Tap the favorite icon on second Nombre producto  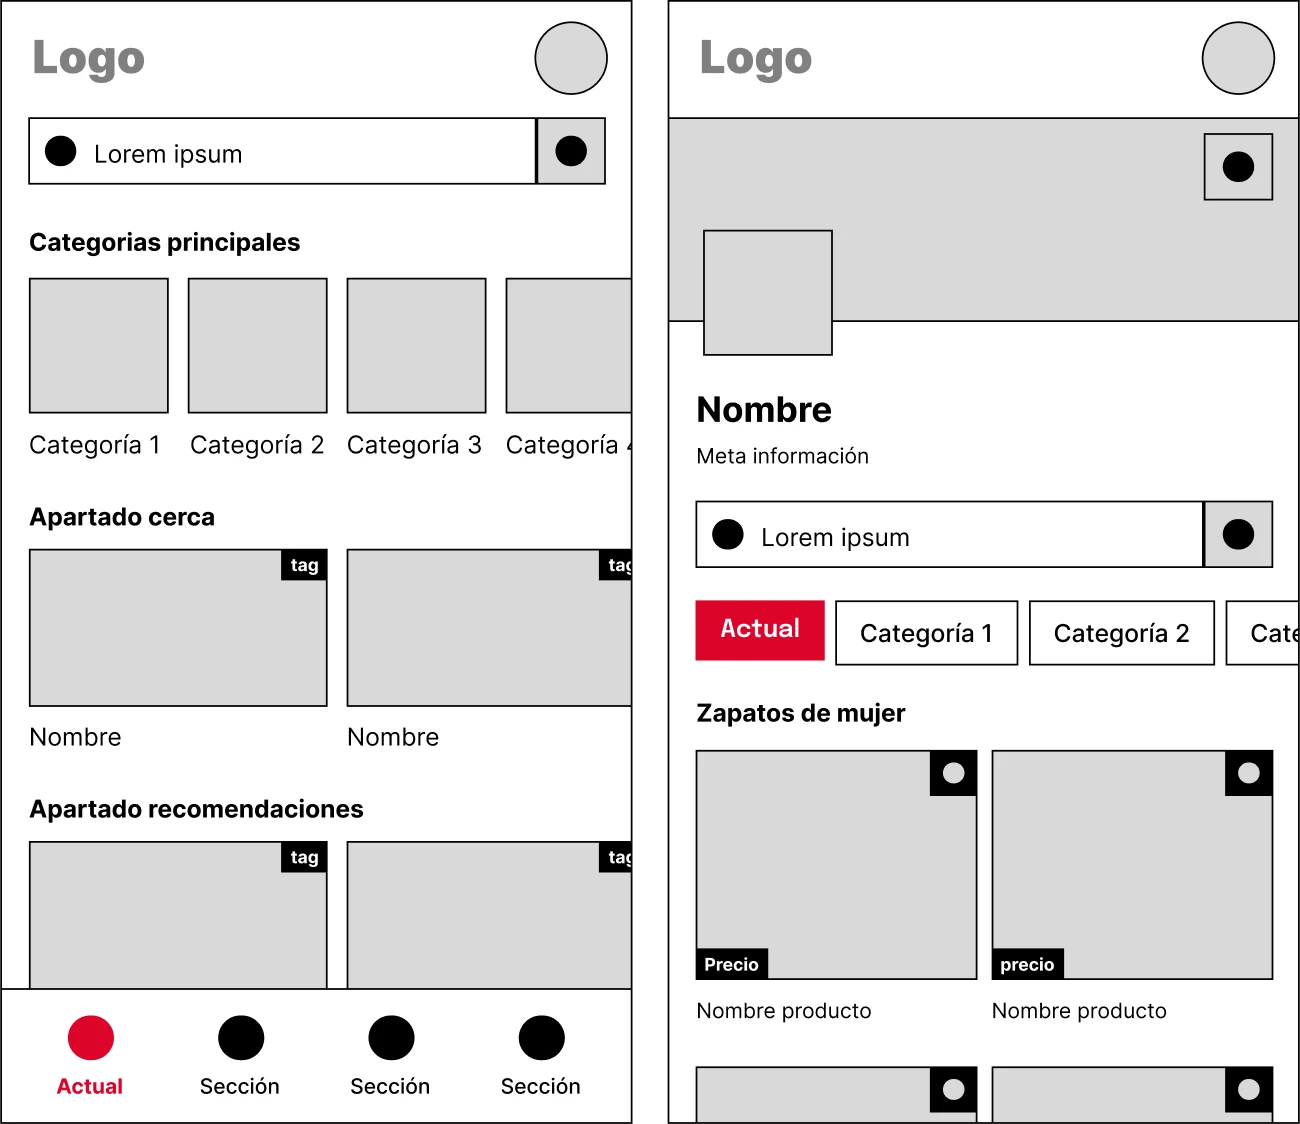click(1248, 772)
